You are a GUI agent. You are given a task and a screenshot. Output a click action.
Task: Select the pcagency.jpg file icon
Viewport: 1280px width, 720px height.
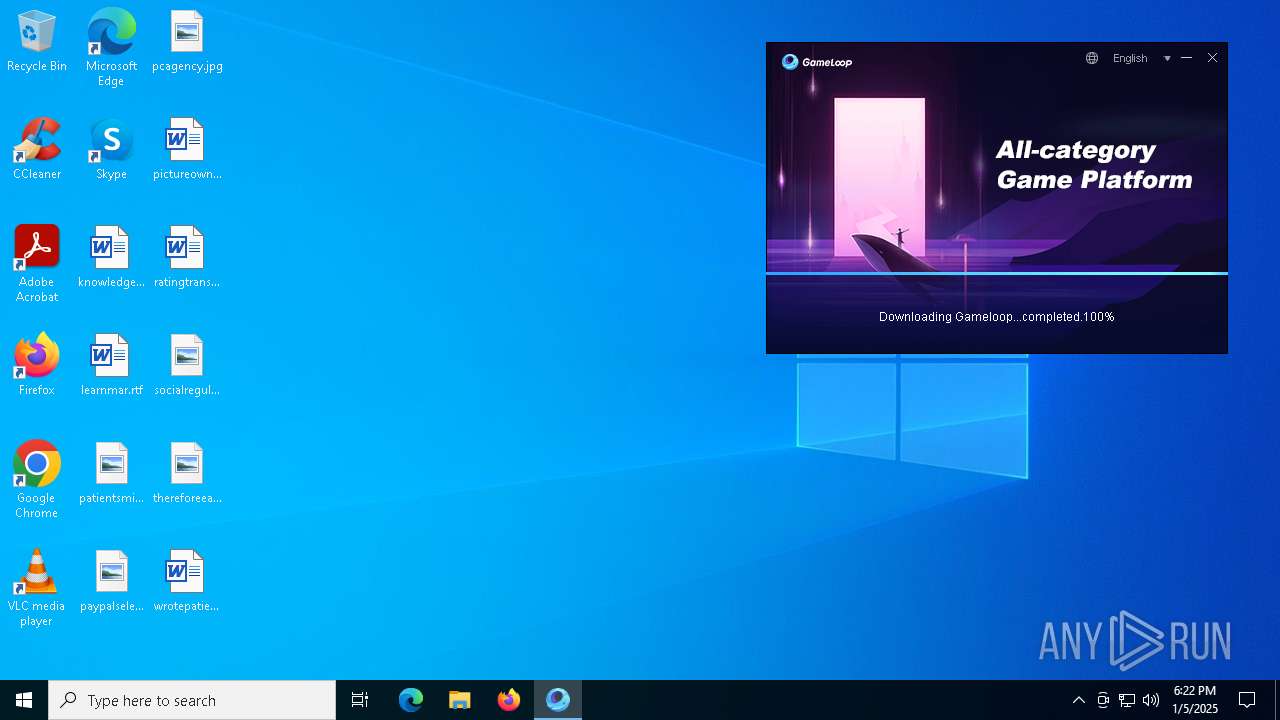pyautogui.click(x=187, y=41)
